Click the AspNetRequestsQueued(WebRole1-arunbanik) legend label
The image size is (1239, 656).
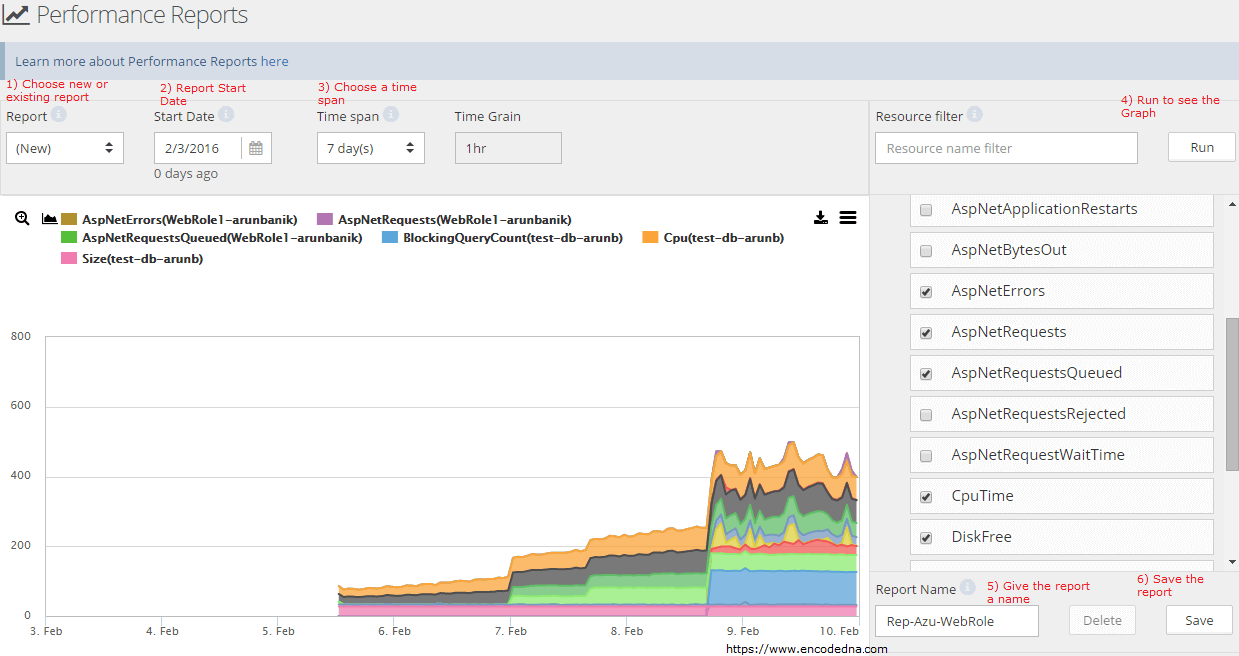[222, 238]
